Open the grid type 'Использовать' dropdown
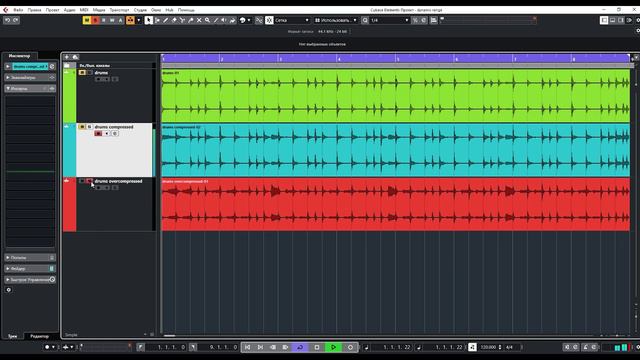This screenshot has height=360, width=640. [x=336, y=20]
